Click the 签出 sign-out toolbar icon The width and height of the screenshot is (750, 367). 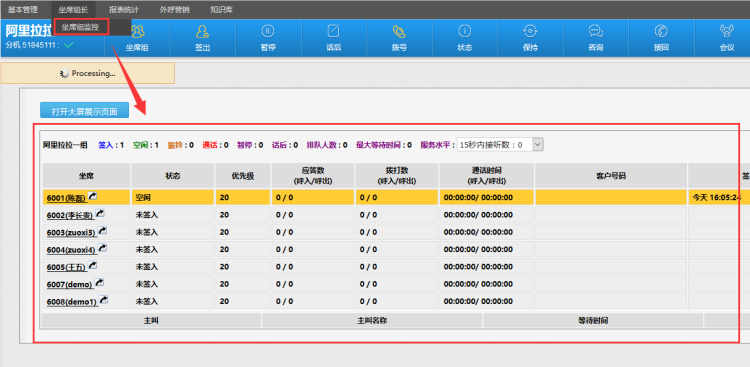[x=203, y=32]
